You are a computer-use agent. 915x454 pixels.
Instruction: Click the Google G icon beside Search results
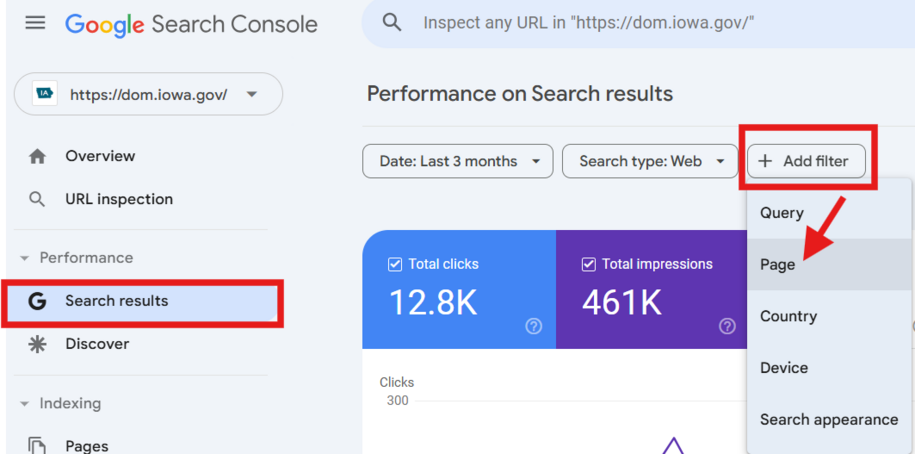click(37, 301)
